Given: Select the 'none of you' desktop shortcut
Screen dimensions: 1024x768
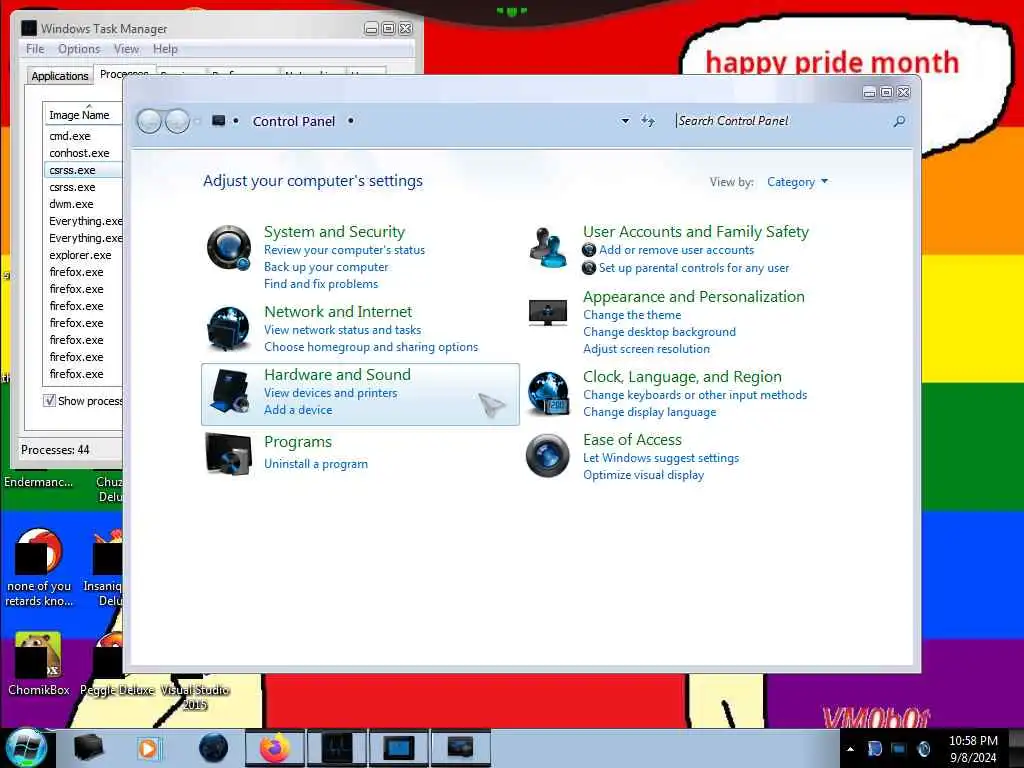Looking at the screenshot, I should tap(39, 568).
